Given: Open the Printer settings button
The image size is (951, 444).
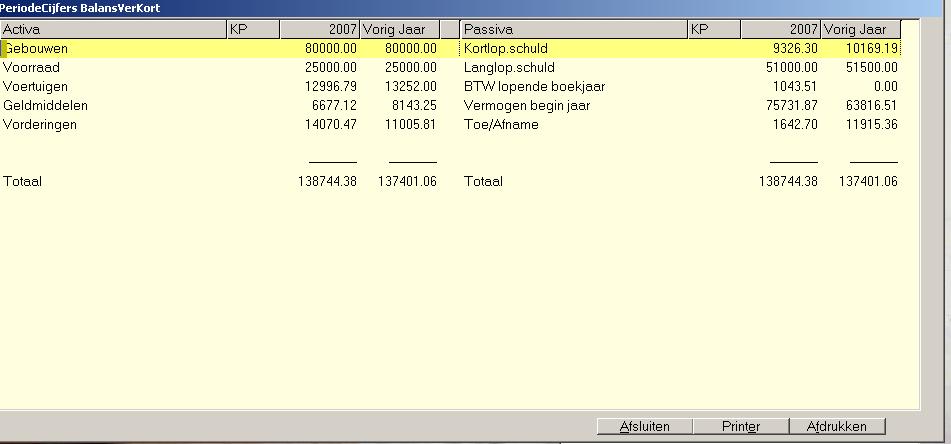Looking at the screenshot, I should click(741, 426).
